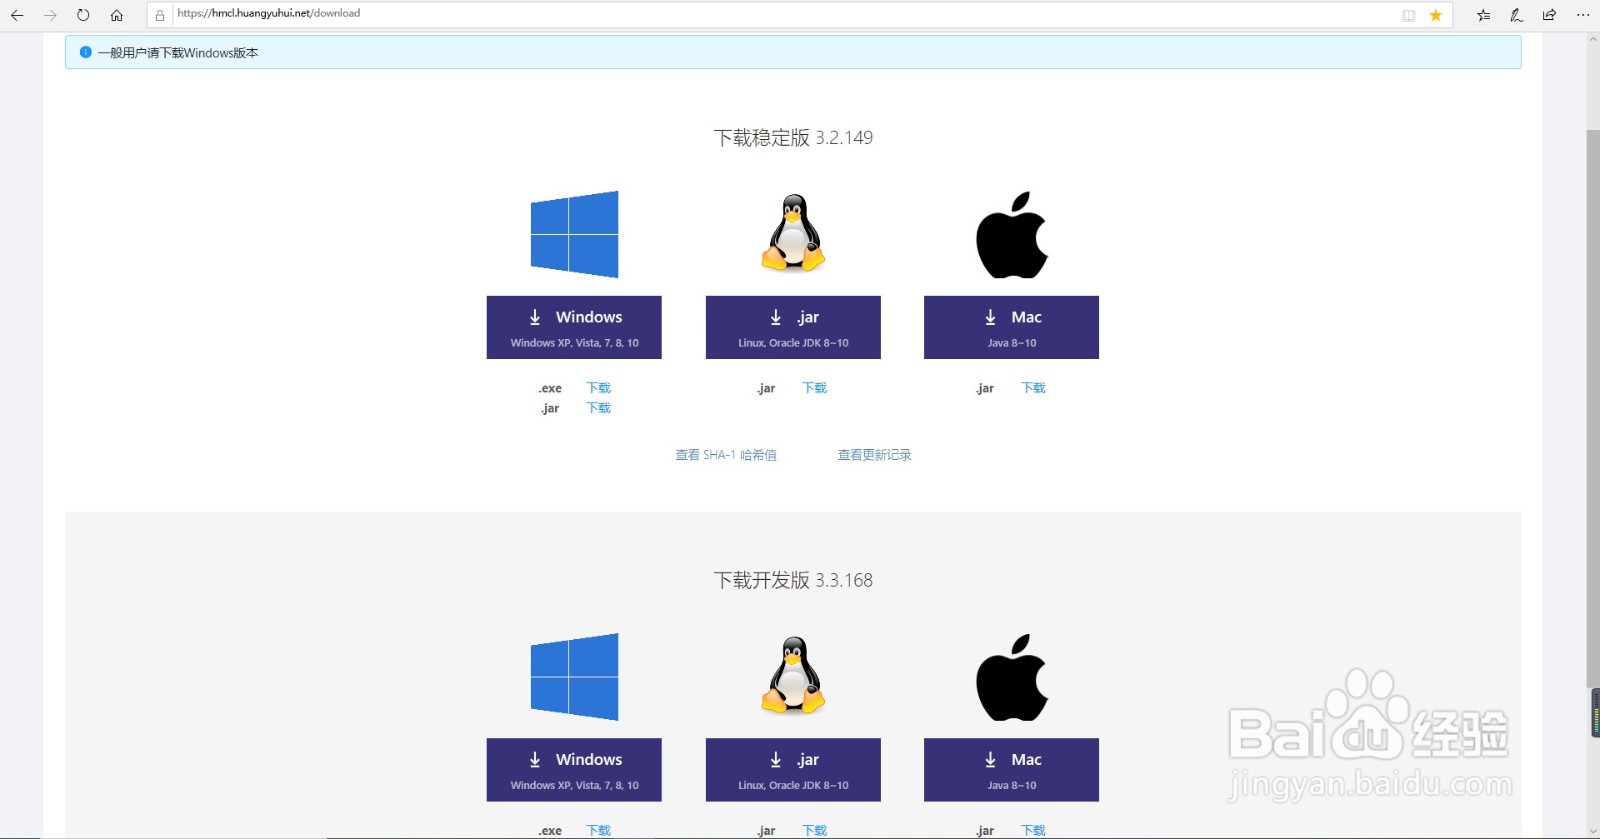Click the stable version Linux penguin logo
Viewport: 1600px width, 839px height.
point(793,233)
